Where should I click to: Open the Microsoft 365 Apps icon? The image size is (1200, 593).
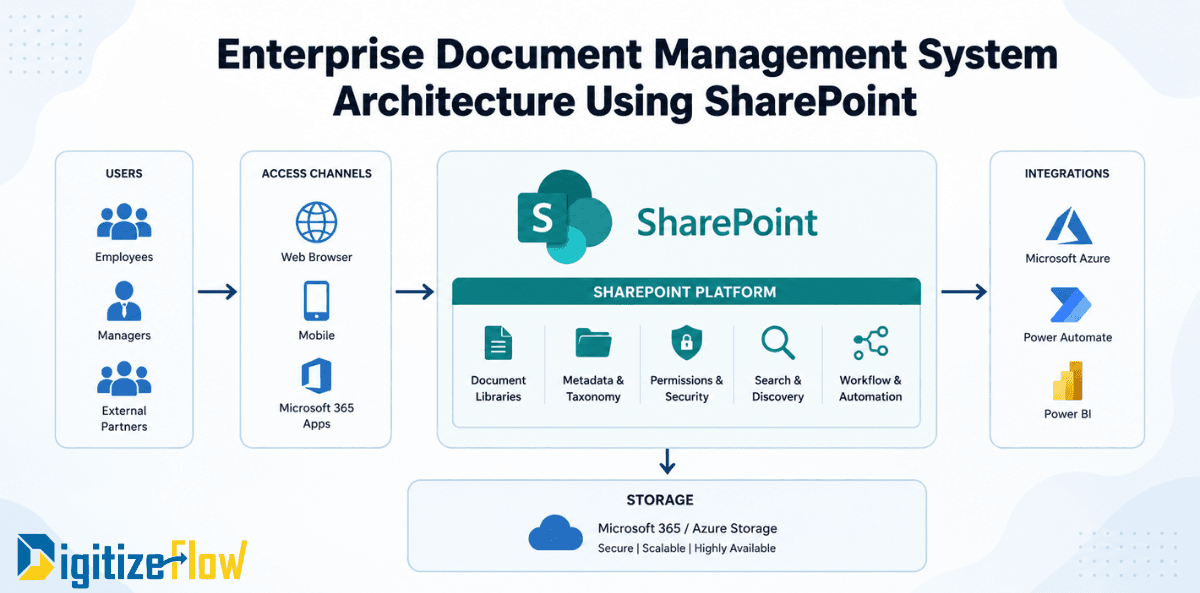click(x=316, y=376)
